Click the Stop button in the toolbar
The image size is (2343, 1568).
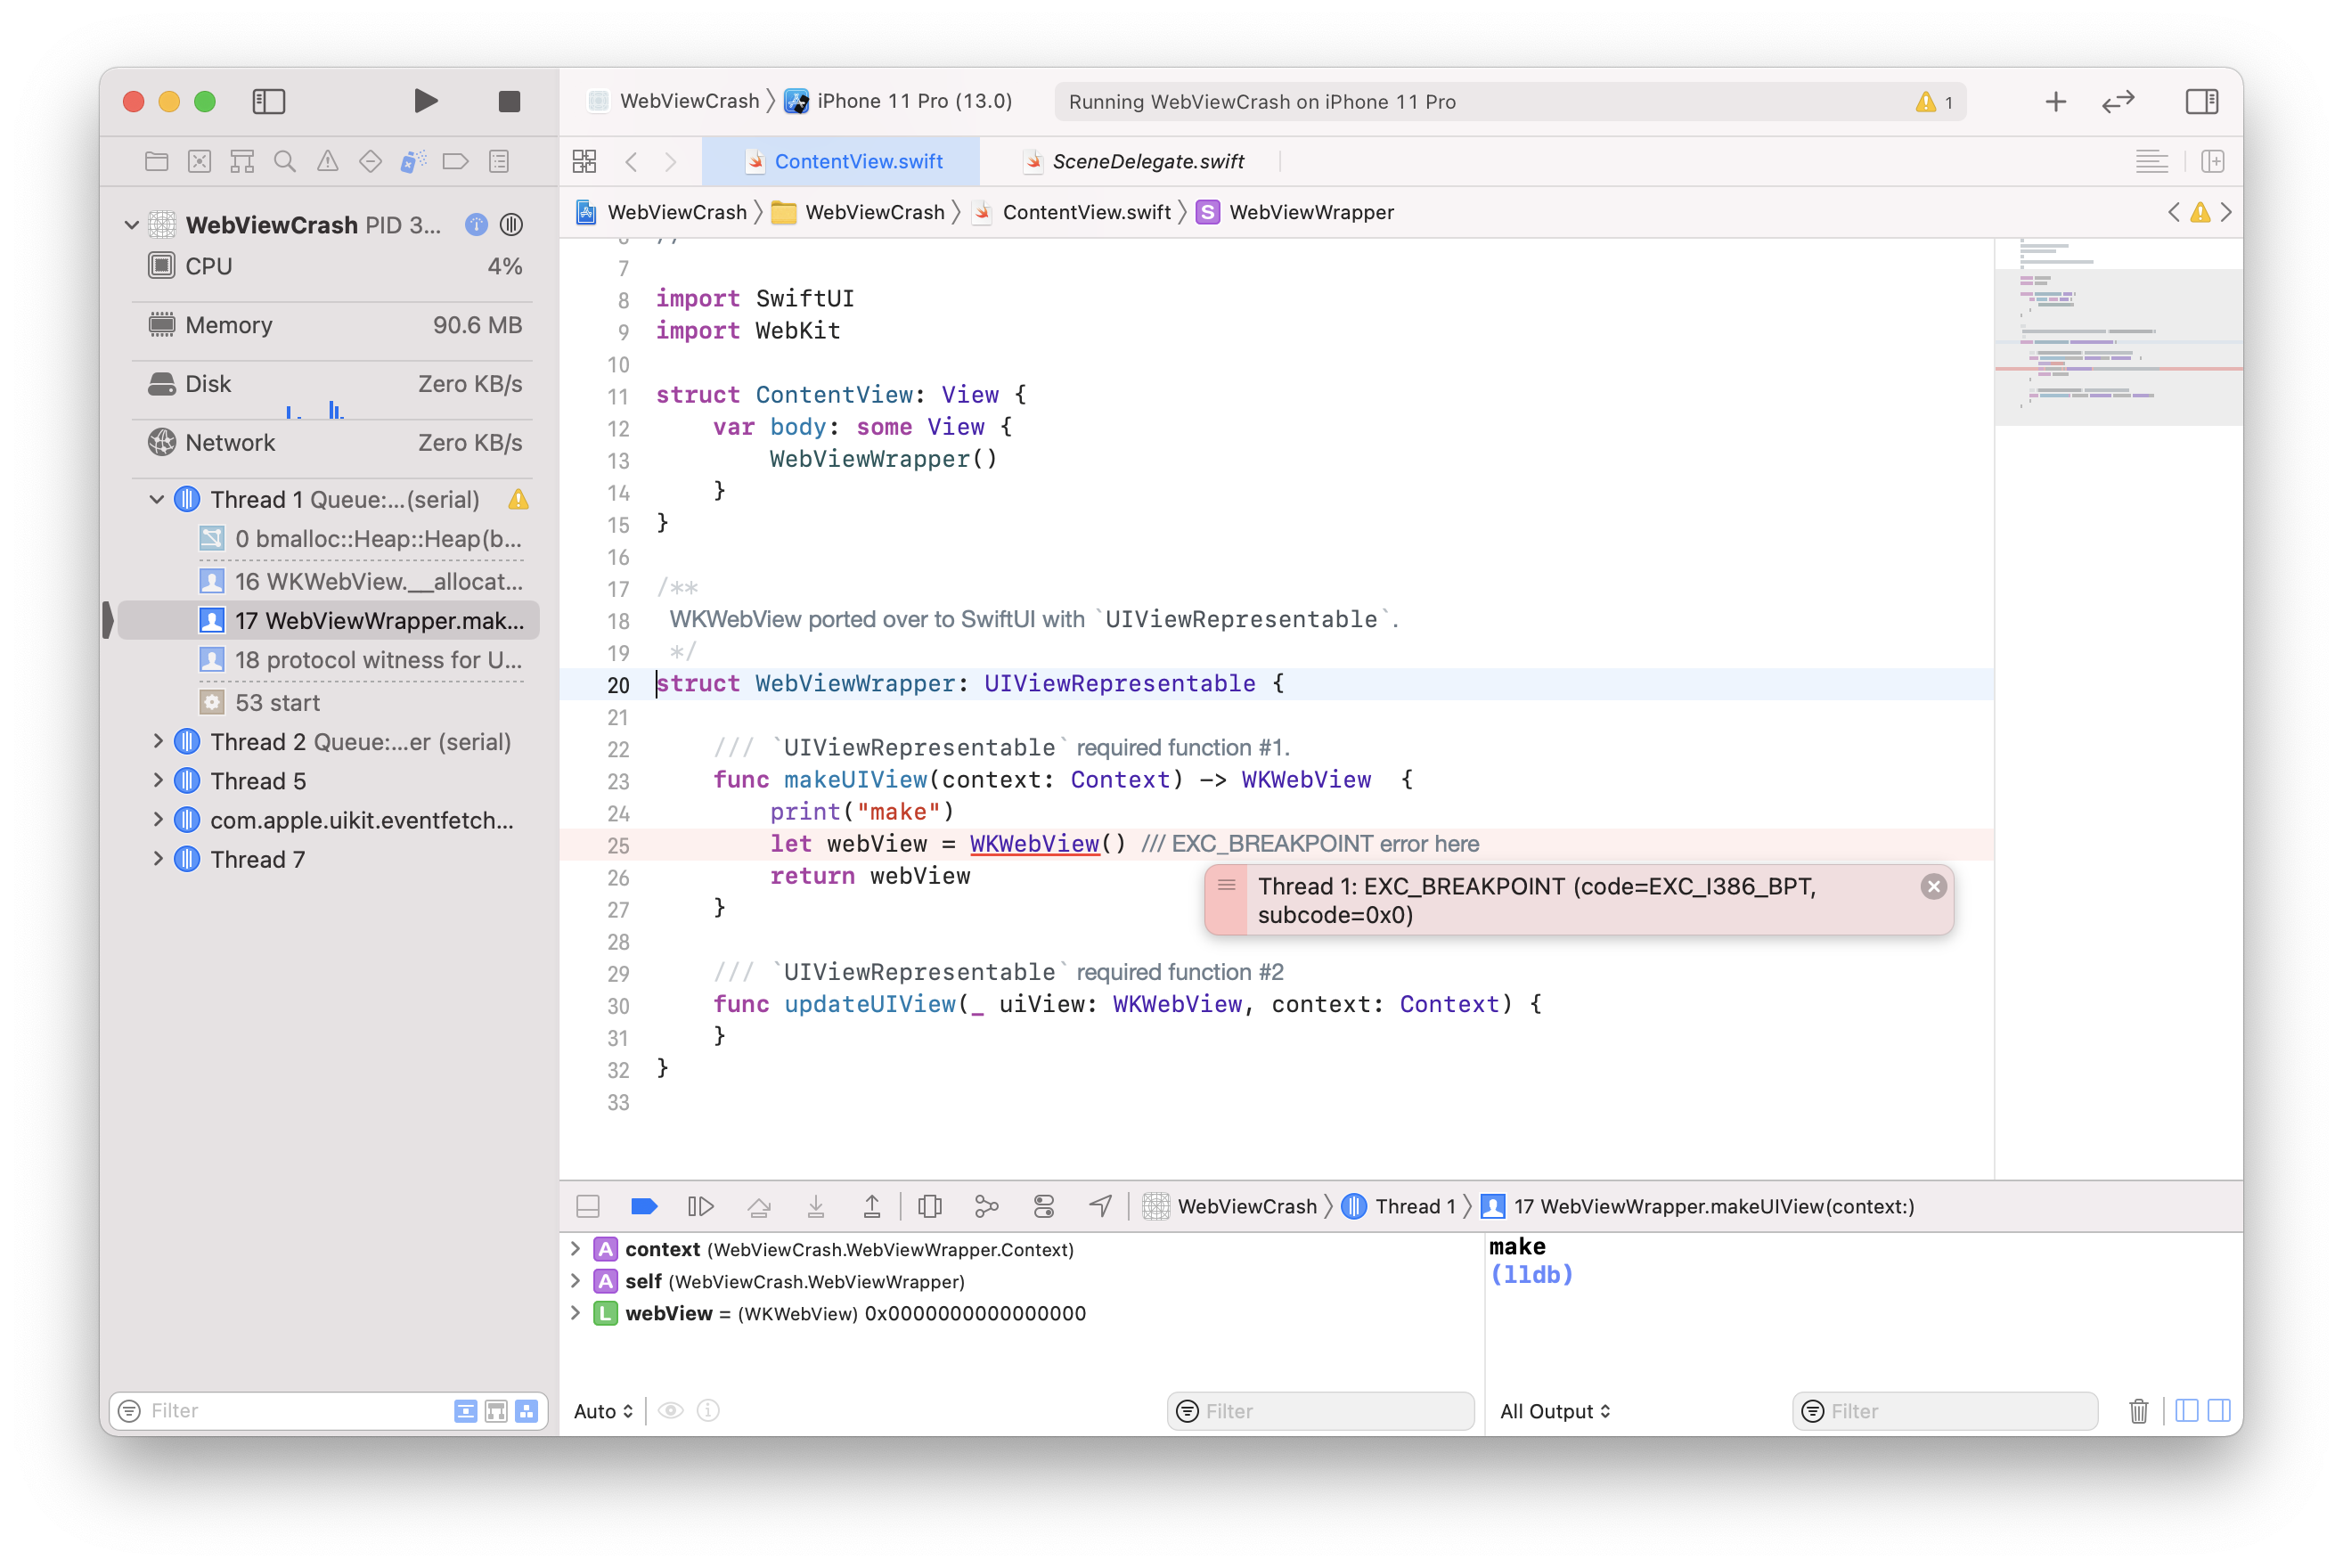tap(509, 101)
